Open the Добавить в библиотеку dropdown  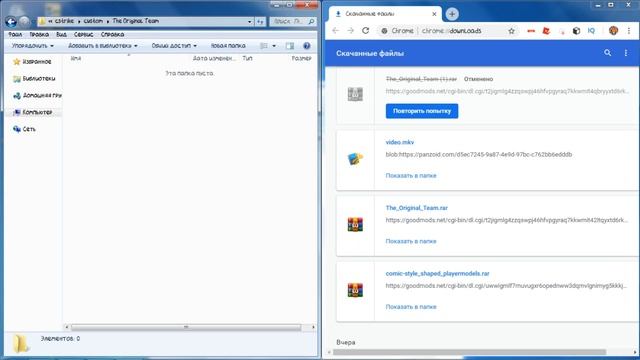tap(103, 46)
